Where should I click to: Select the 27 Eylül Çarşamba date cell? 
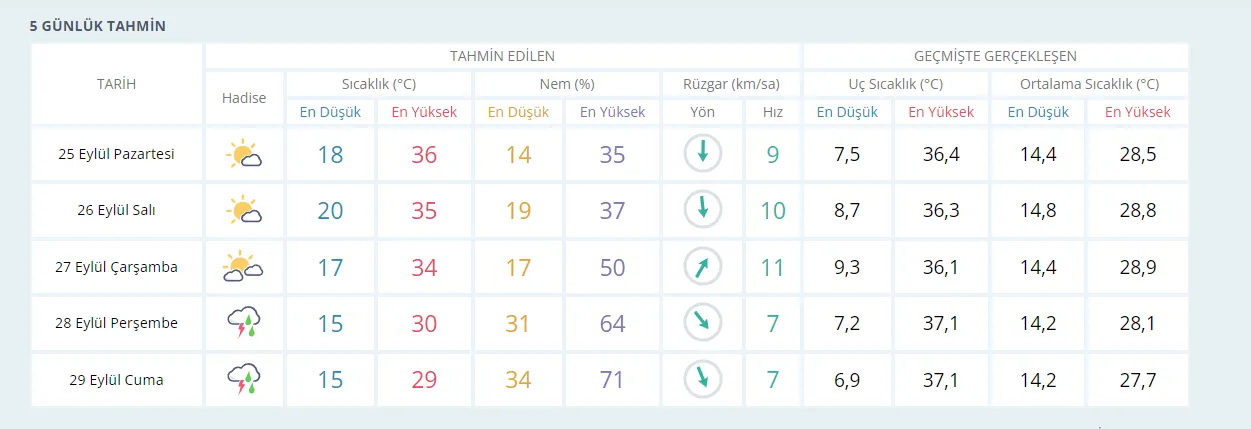[x=117, y=267]
